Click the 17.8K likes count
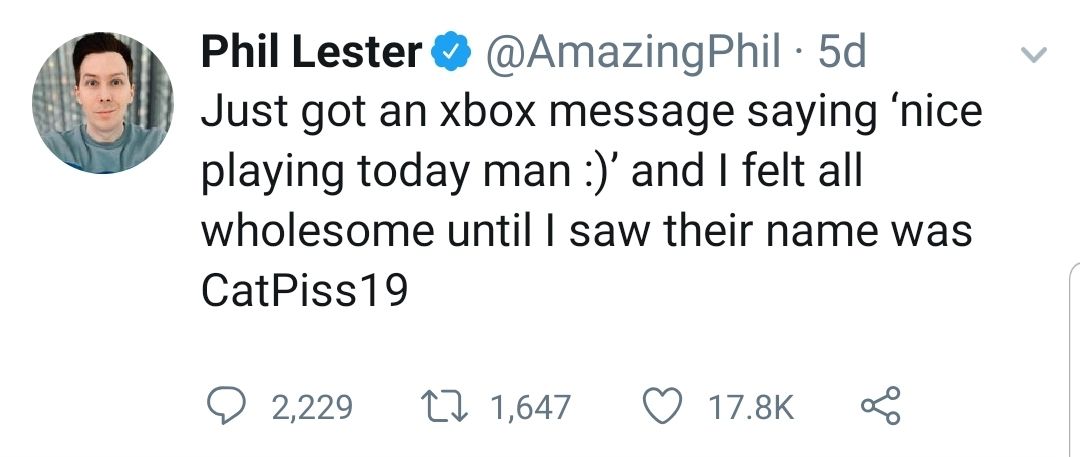 (x=750, y=406)
